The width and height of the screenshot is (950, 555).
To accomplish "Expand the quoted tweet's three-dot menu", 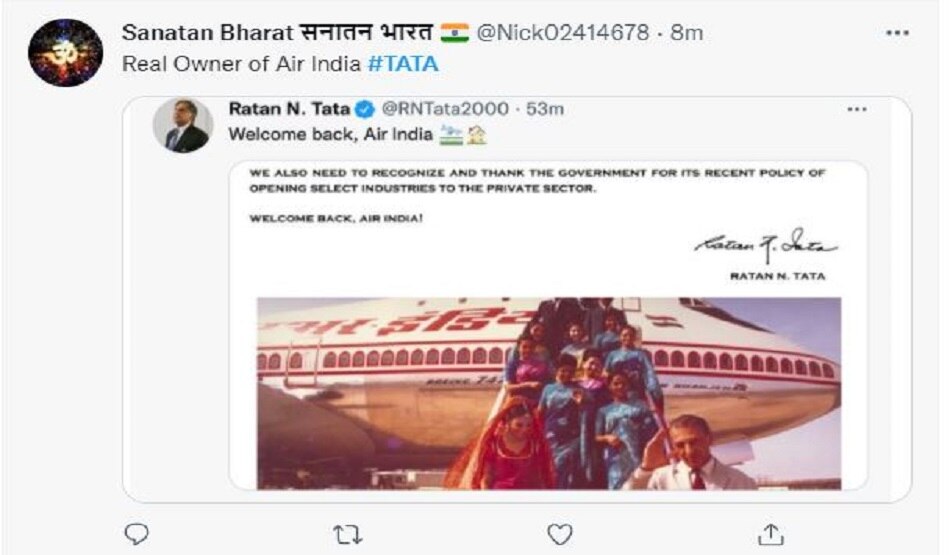I will point(856,108).
